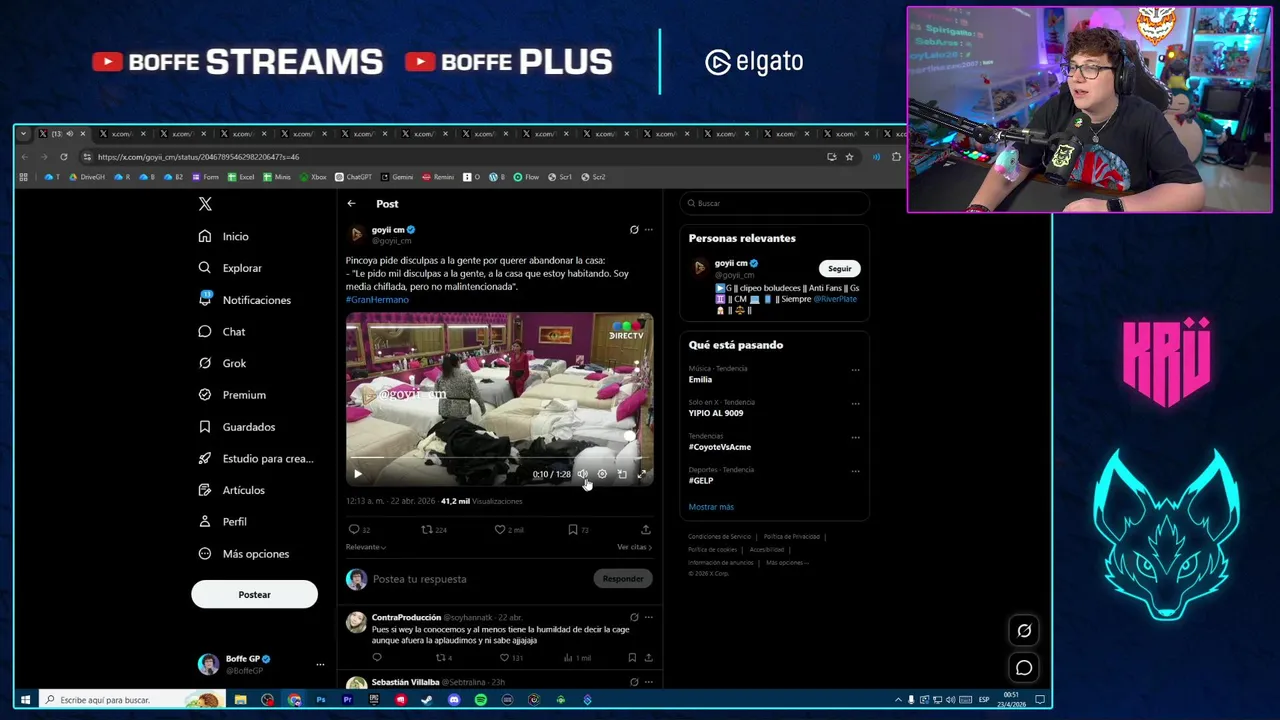The image size is (1280, 720).
Task: Open Artículos in sidebar
Action: 231,490
